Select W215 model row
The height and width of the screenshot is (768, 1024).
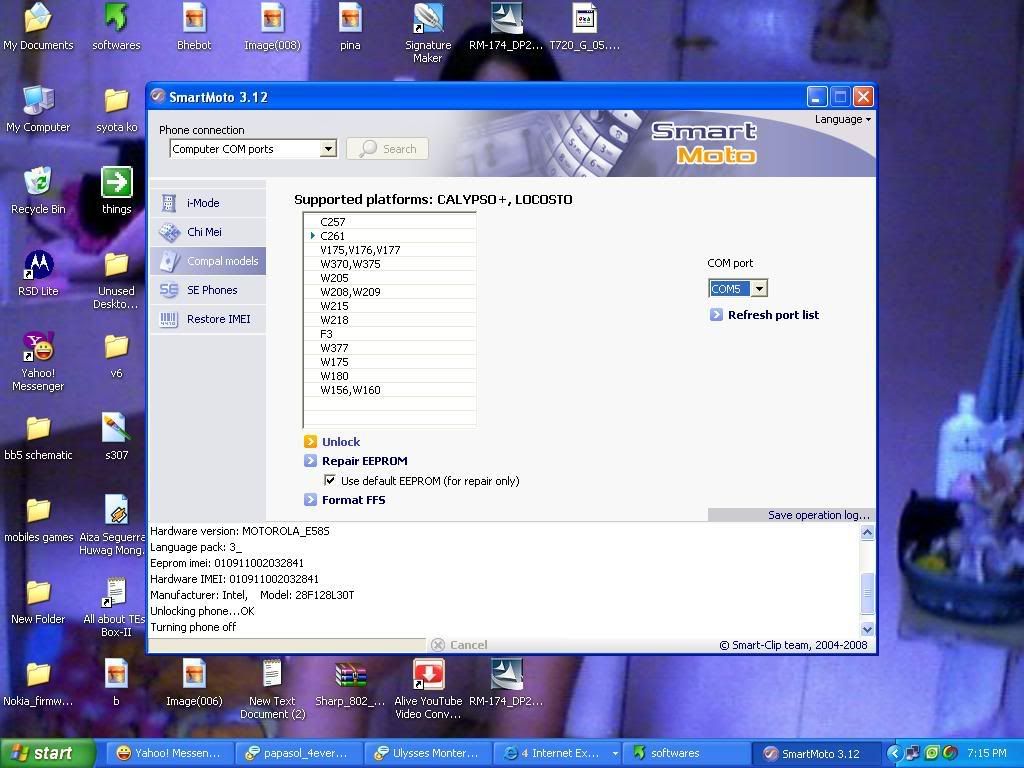click(x=390, y=306)
